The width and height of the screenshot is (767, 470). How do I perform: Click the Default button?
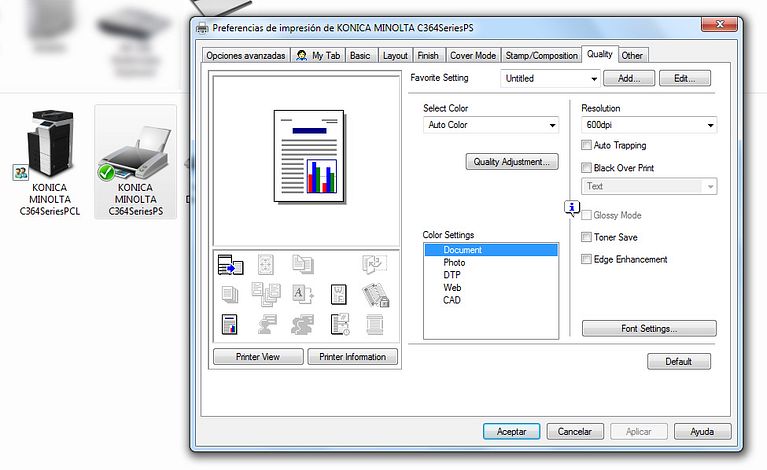click(x=678, y=361)
